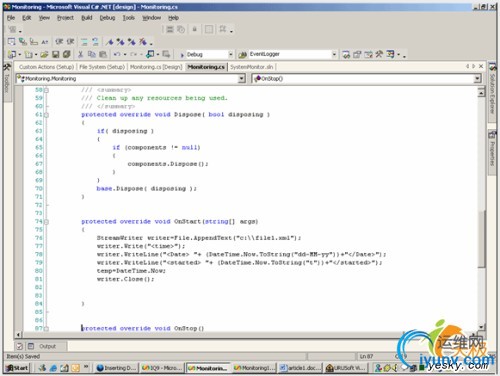This screenshot has width=500, height=376.
Task: Click the Start debugging play arrow
Action: tap(182, 55)
